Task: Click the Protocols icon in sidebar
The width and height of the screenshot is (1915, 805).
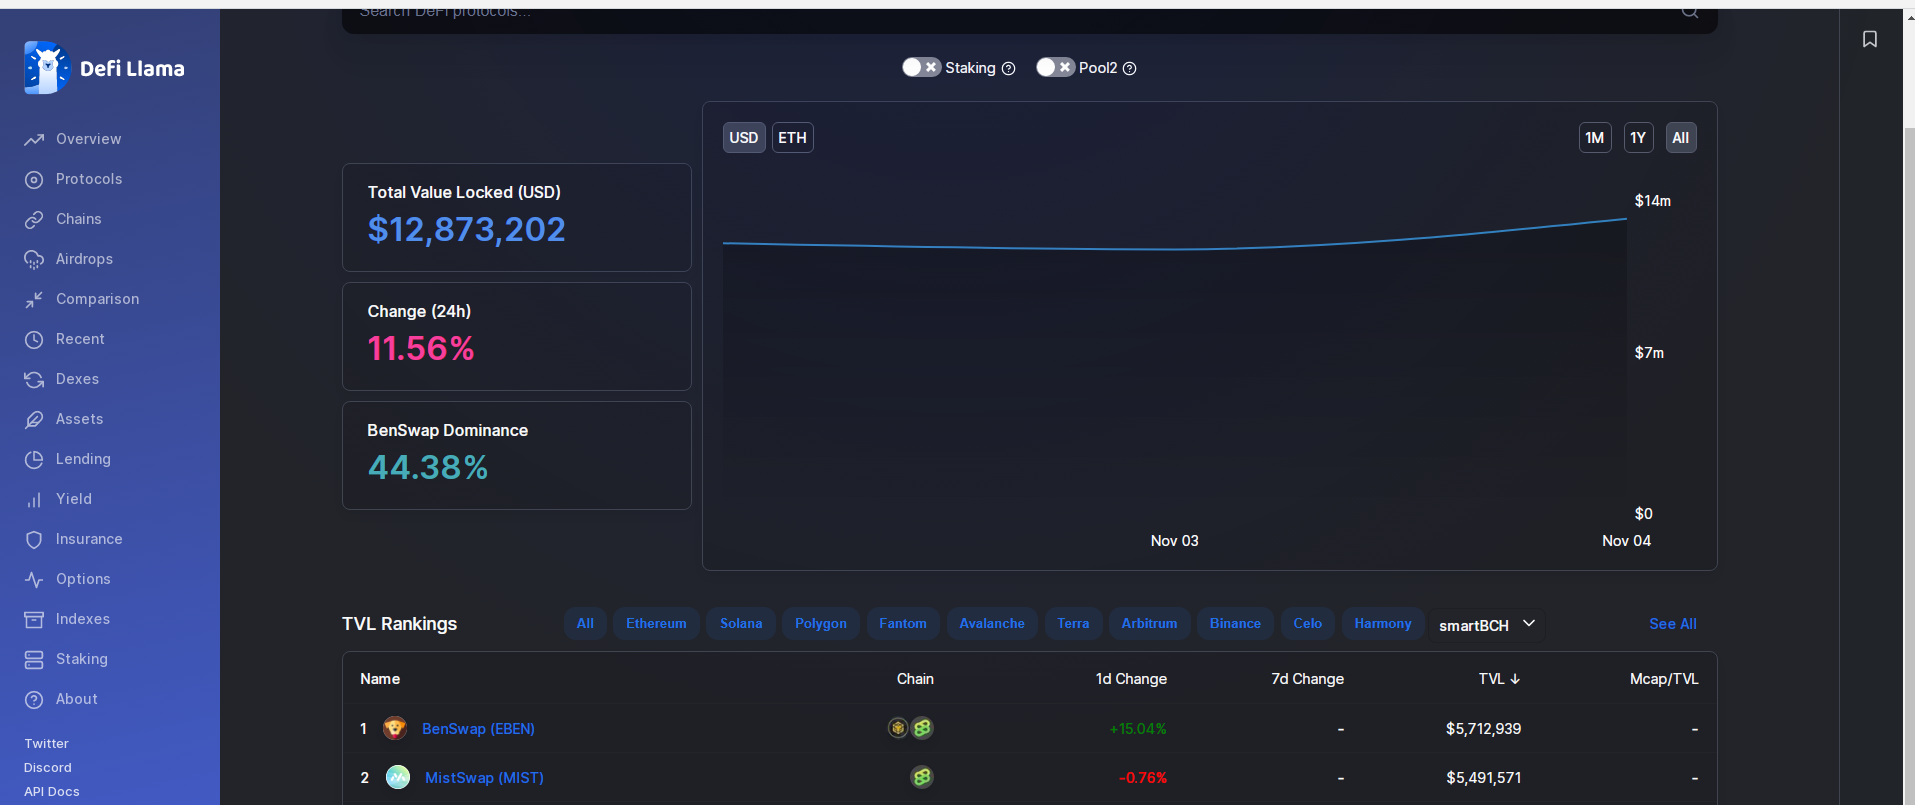Action: point(34,179)
